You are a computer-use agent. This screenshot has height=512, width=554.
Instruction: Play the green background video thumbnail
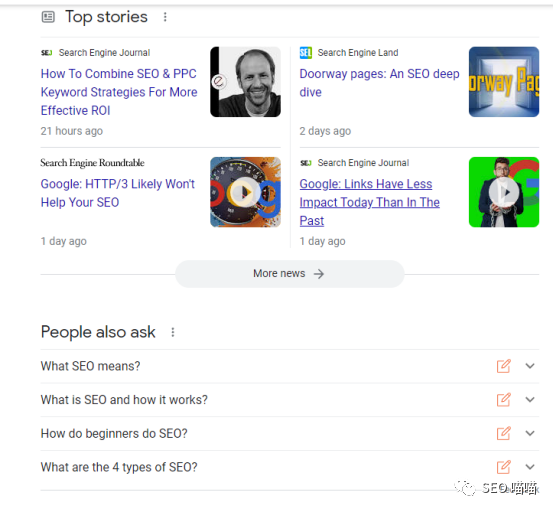[504, 192]
